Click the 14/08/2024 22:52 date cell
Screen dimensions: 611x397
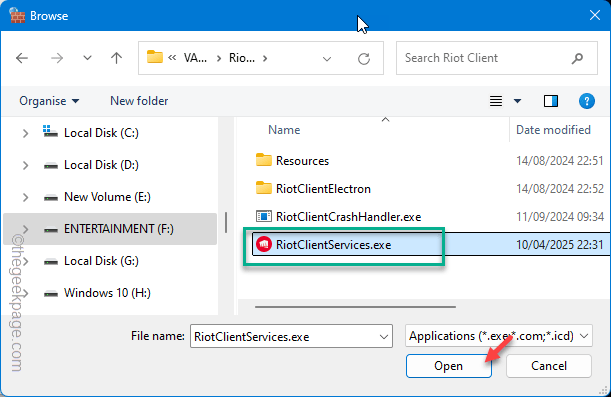pyautogui.click(x=560, y=189)
